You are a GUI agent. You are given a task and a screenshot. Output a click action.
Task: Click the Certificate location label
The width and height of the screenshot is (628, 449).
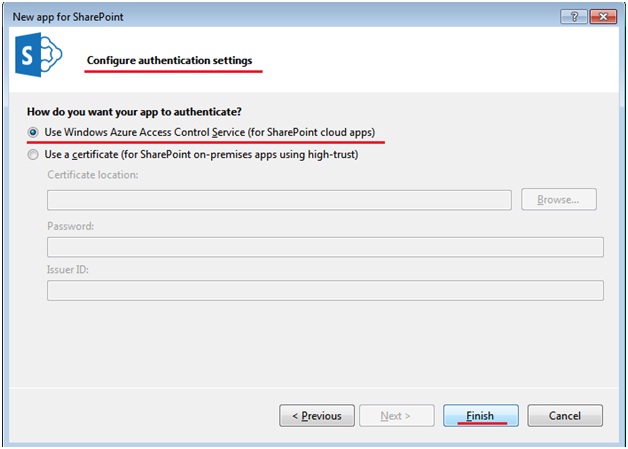[93, 175]
